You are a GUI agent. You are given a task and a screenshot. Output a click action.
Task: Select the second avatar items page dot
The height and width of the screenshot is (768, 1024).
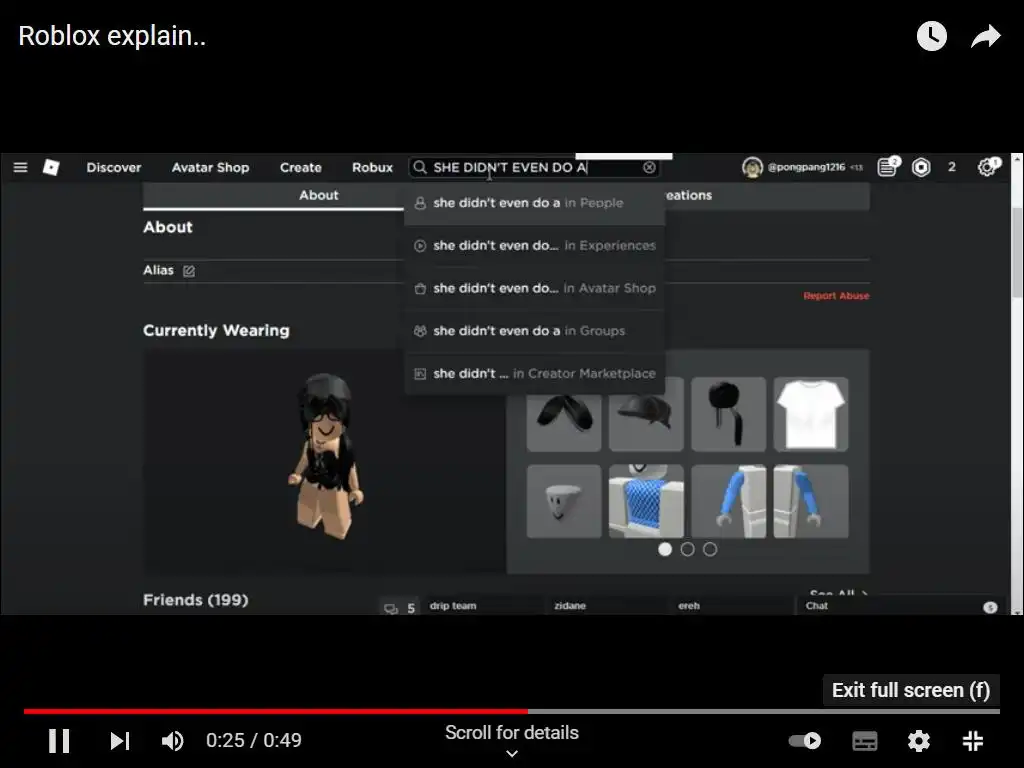pos(687,549)
